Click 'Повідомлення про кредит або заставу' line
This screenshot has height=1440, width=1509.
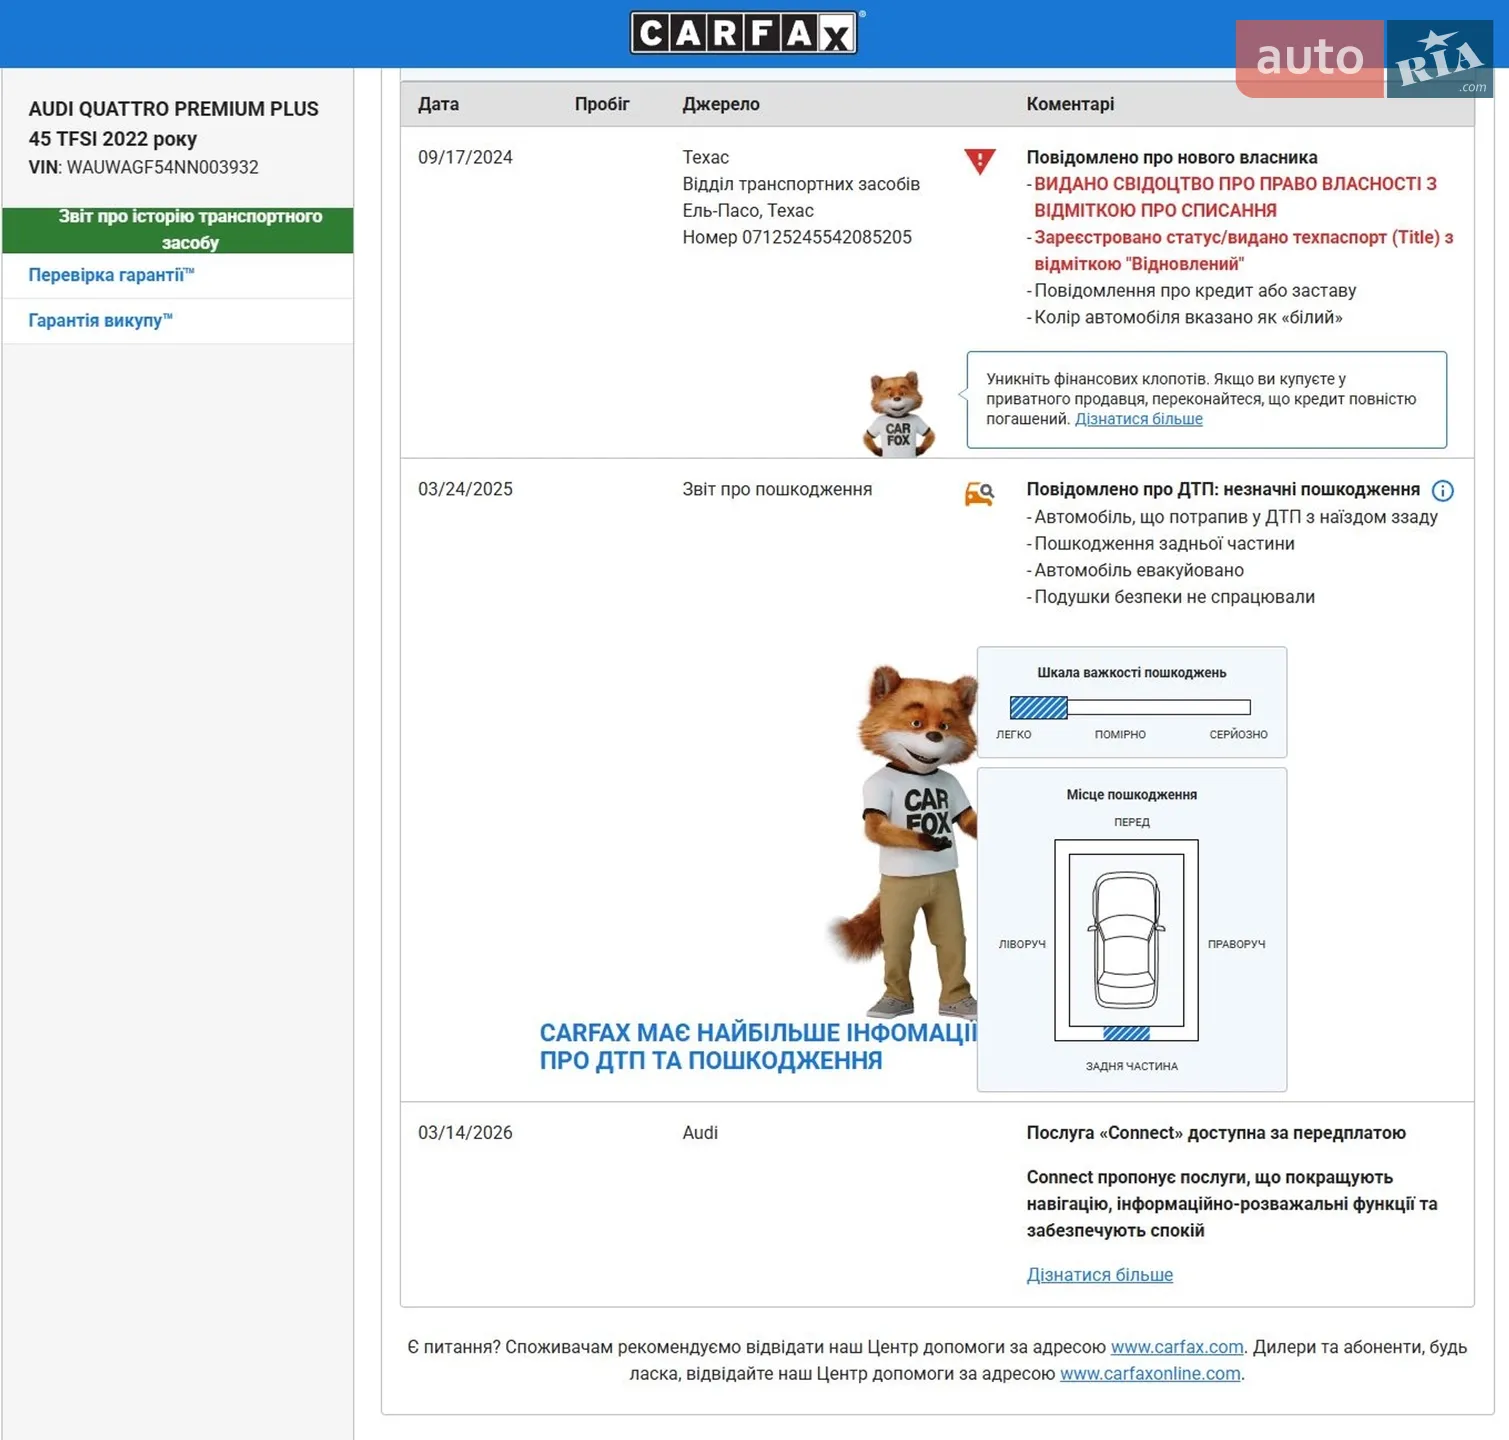pos(1195,291)
